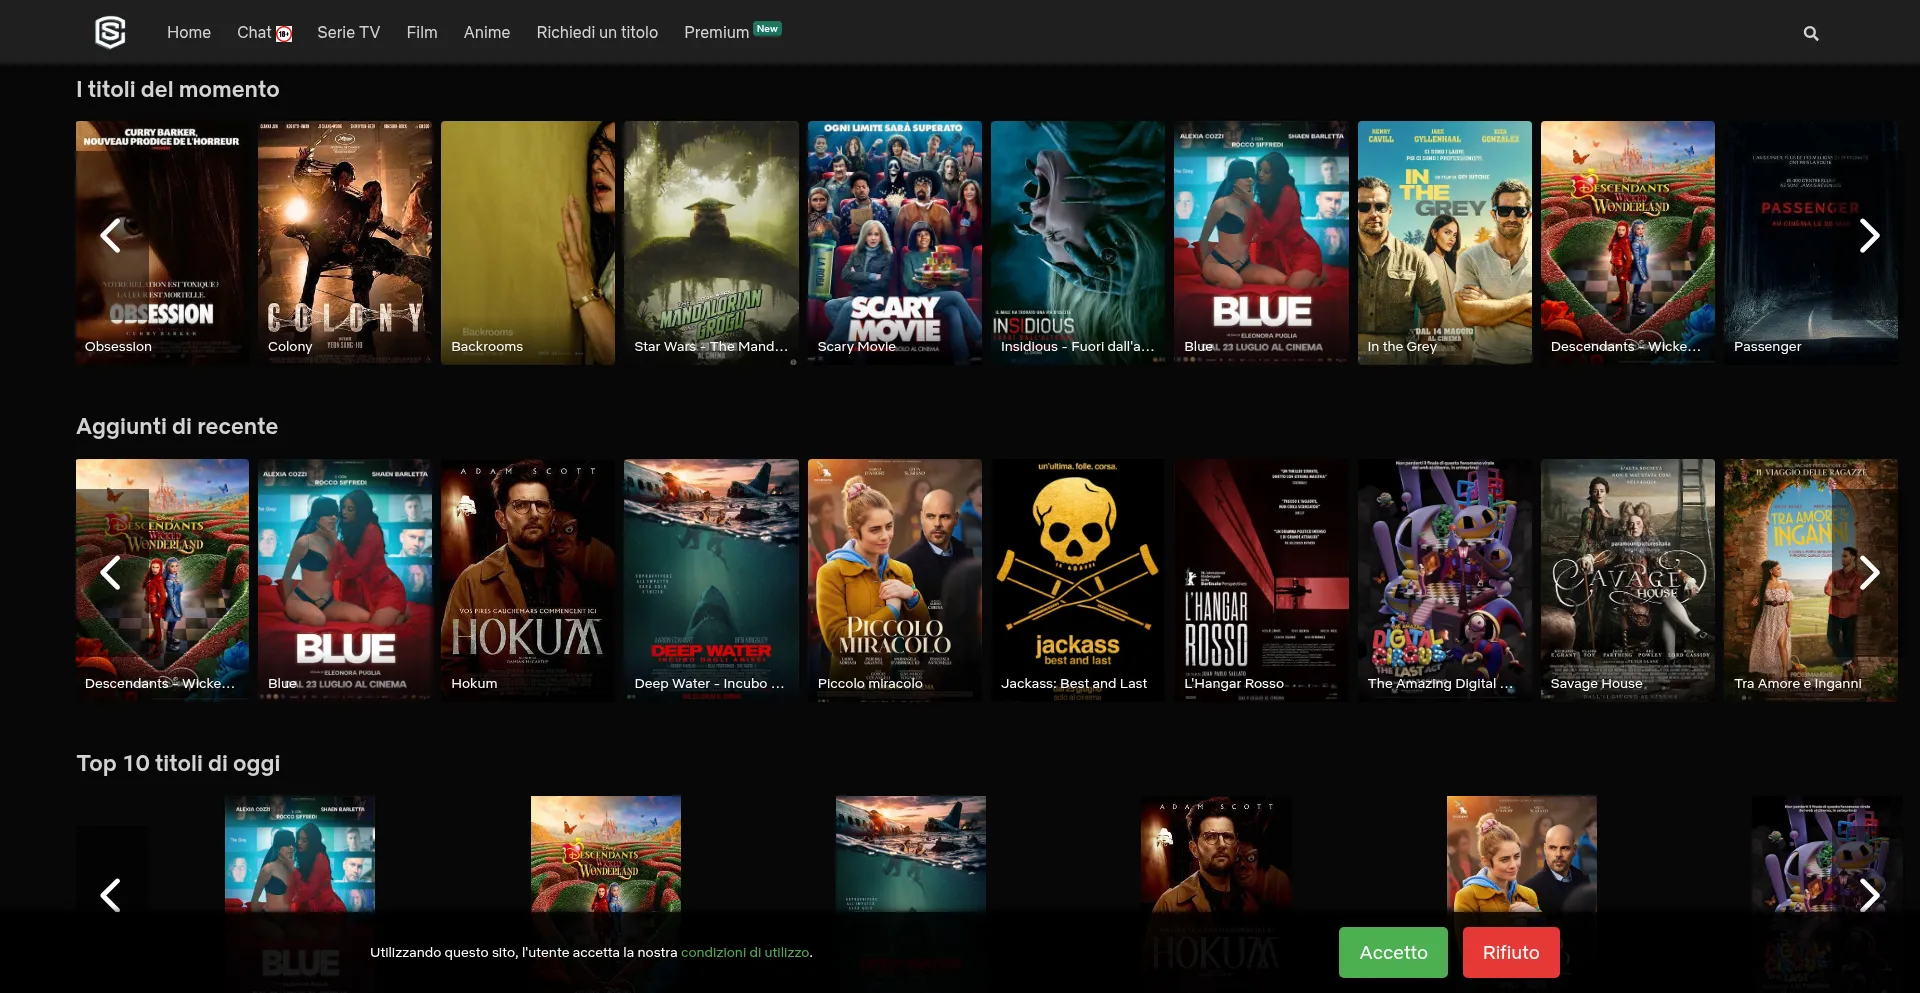Screen dimensions: 1920x993
Task: Open Hokum poster in Aggiunti di recente
Action: click(528, 580)
